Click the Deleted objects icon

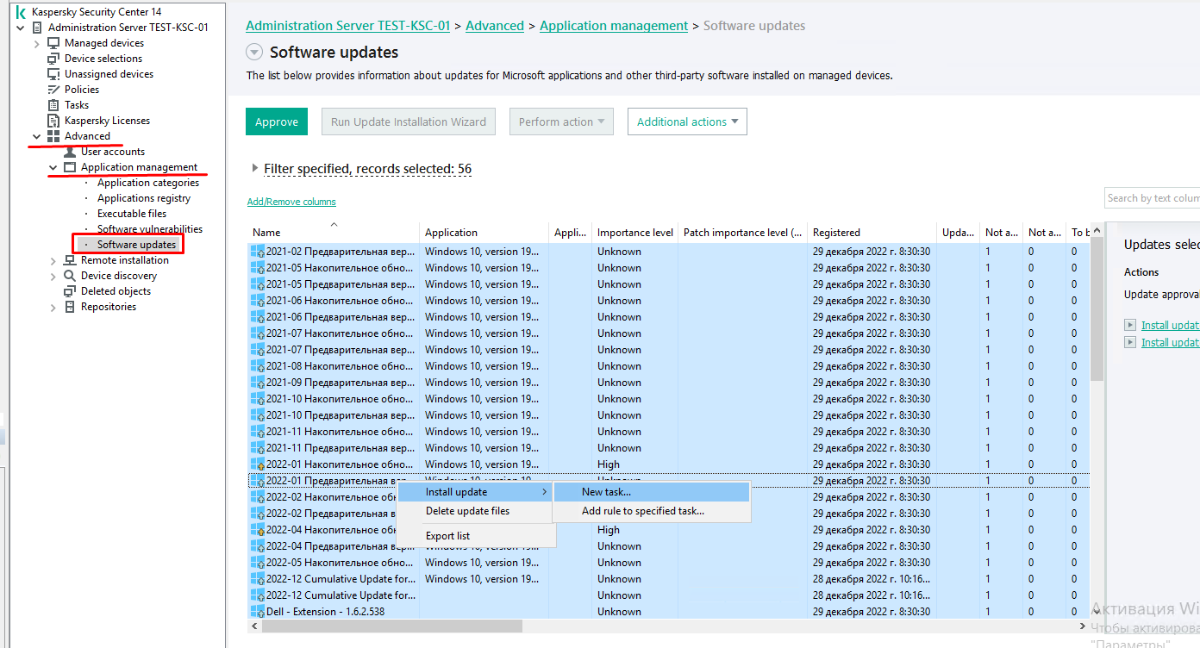pyautogui.click(x=70, y=291)
